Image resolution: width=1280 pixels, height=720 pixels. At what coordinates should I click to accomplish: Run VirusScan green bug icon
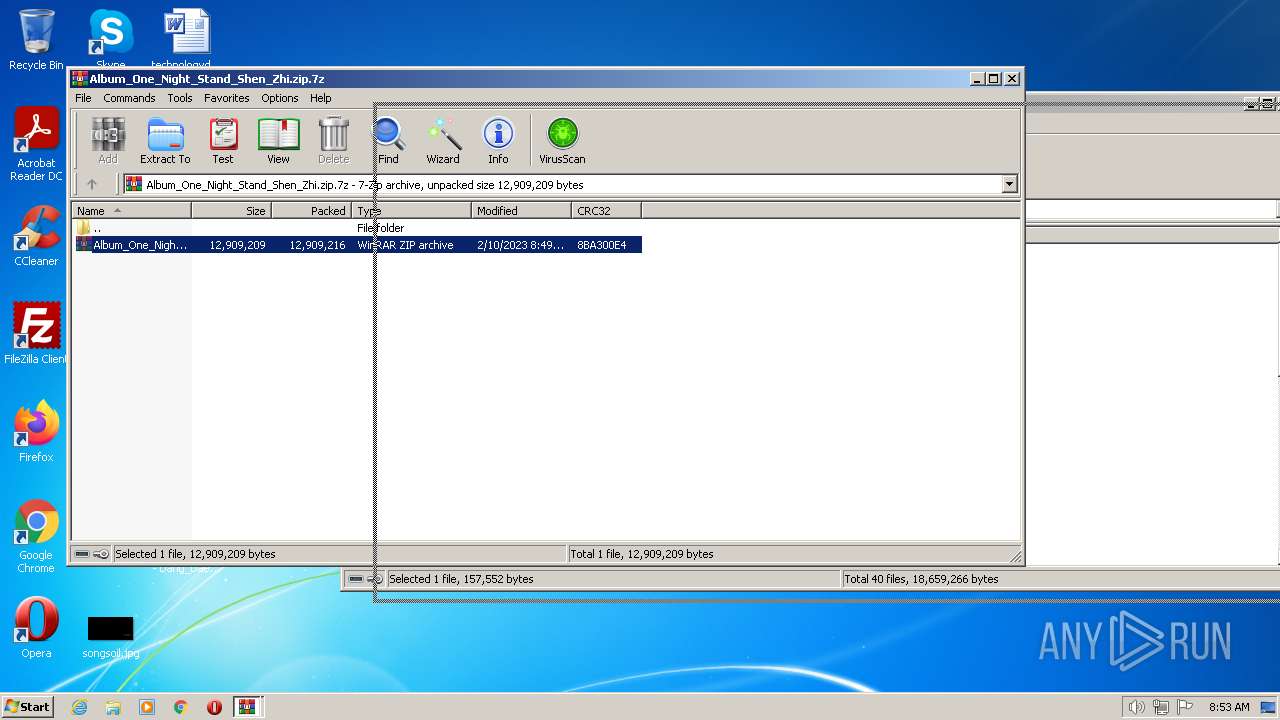pos(562,141)
